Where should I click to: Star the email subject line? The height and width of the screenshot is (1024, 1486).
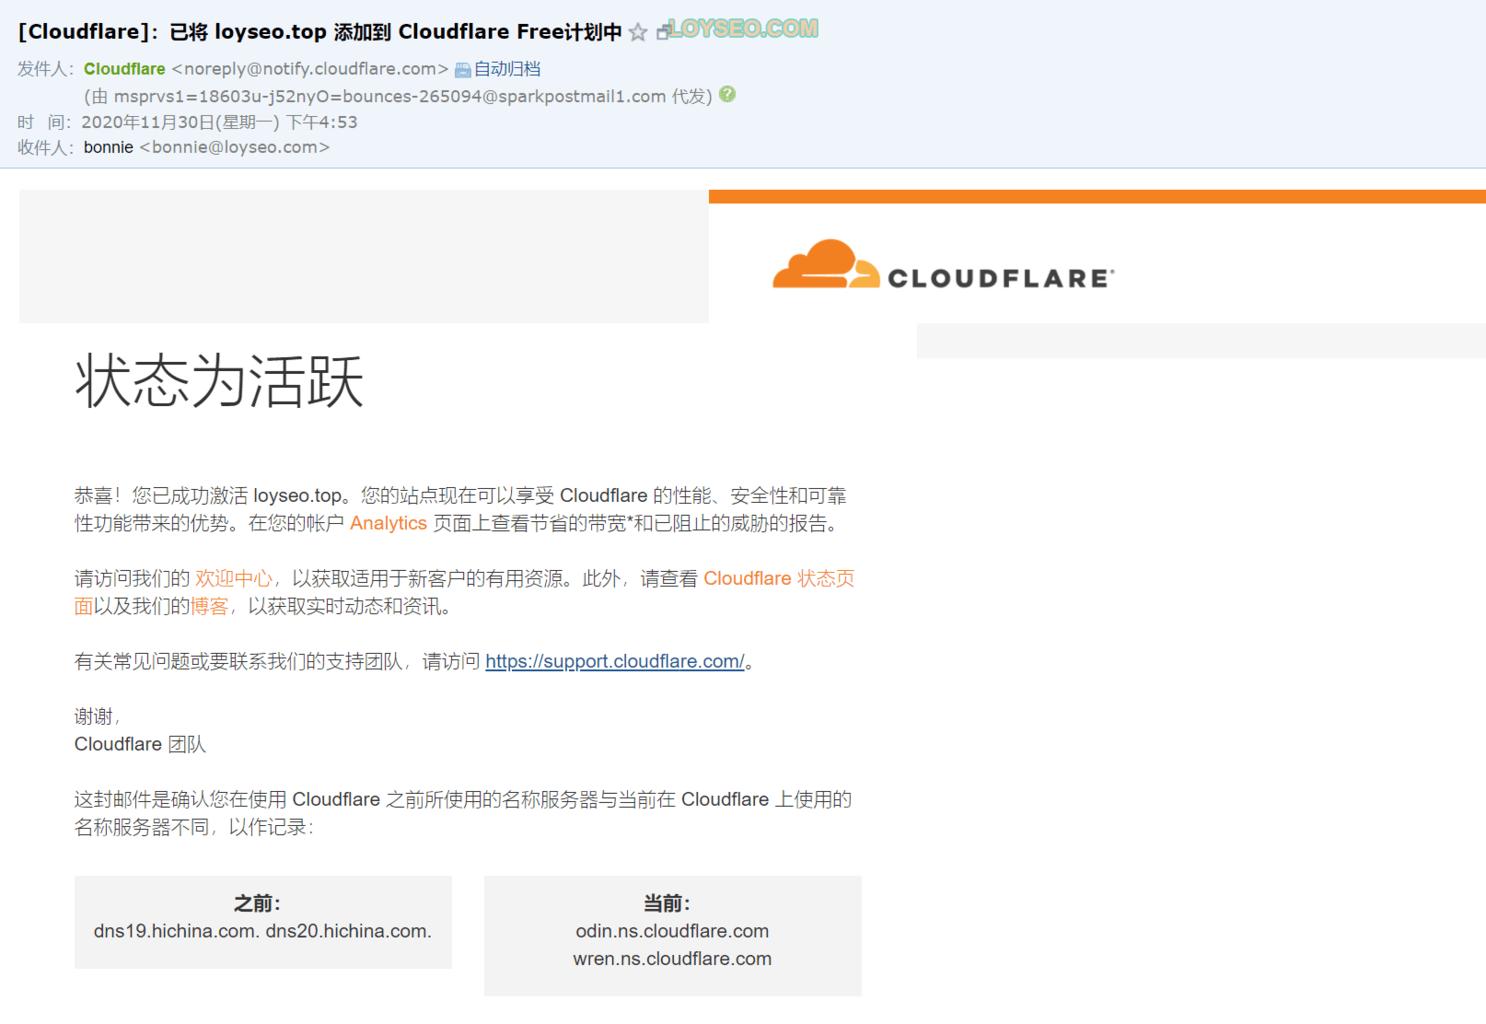(x=637, y=31)
